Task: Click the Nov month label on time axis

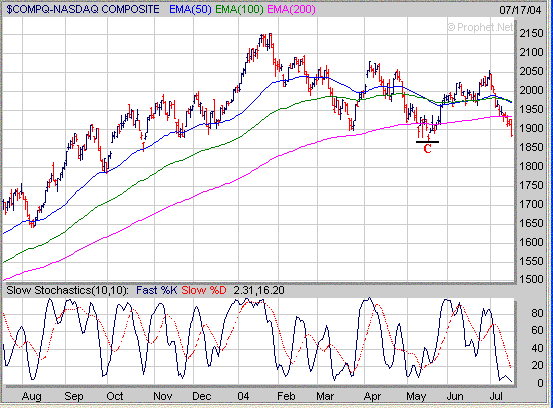Action: click(x=163, y=396)
